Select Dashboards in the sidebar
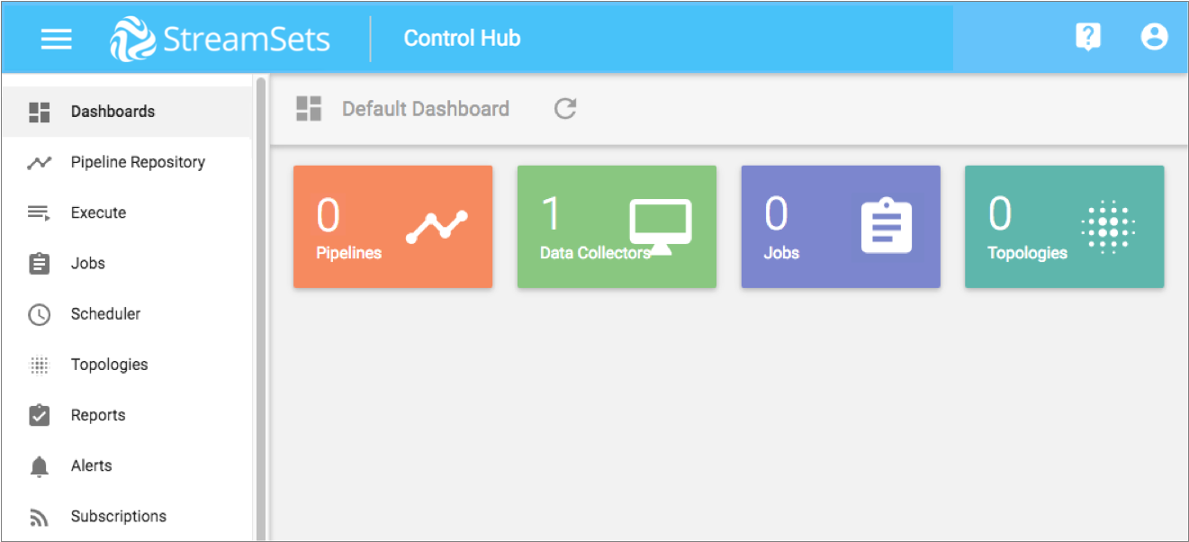This screenshot has width=1189, height=542. [112, 112]
